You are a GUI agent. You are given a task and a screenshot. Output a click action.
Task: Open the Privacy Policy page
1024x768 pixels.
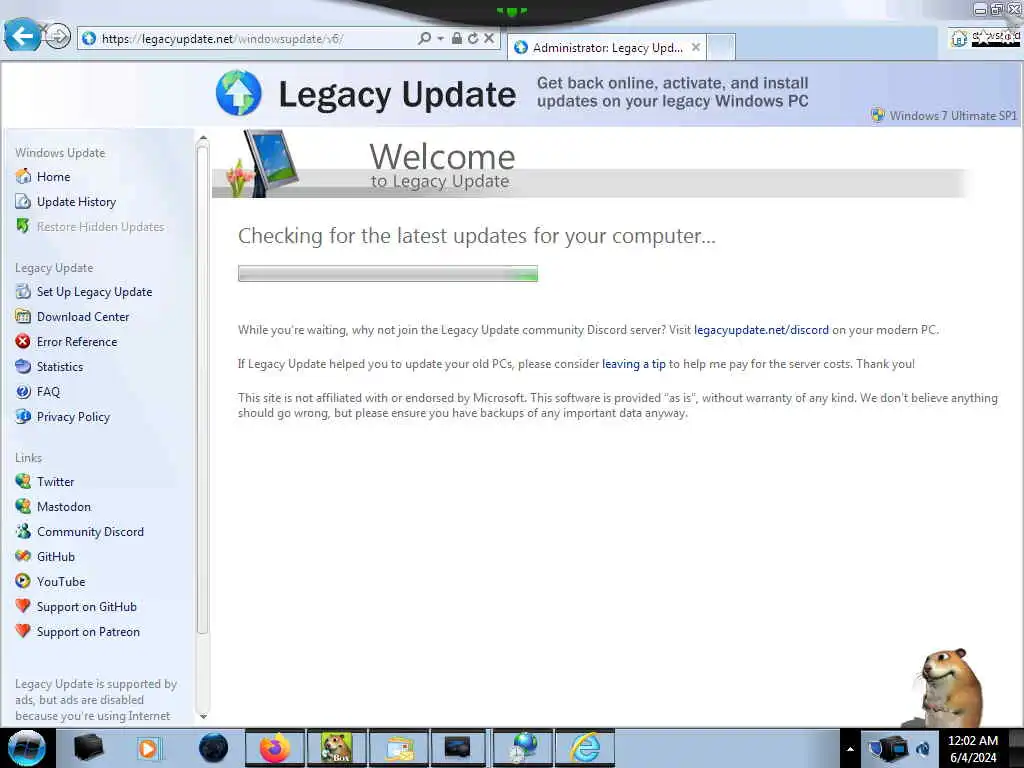pyautogui.click(x=73, y=417)
